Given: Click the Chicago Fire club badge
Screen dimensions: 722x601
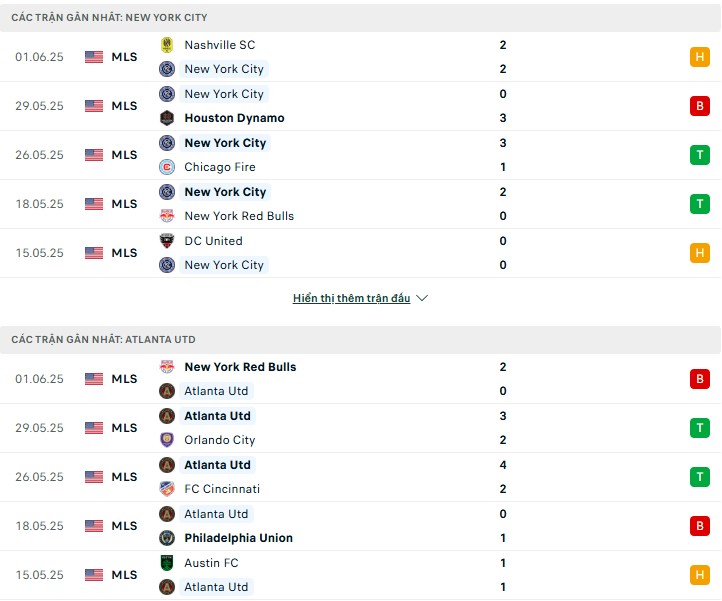Looking at the screenshot, I should coord(167,167).
